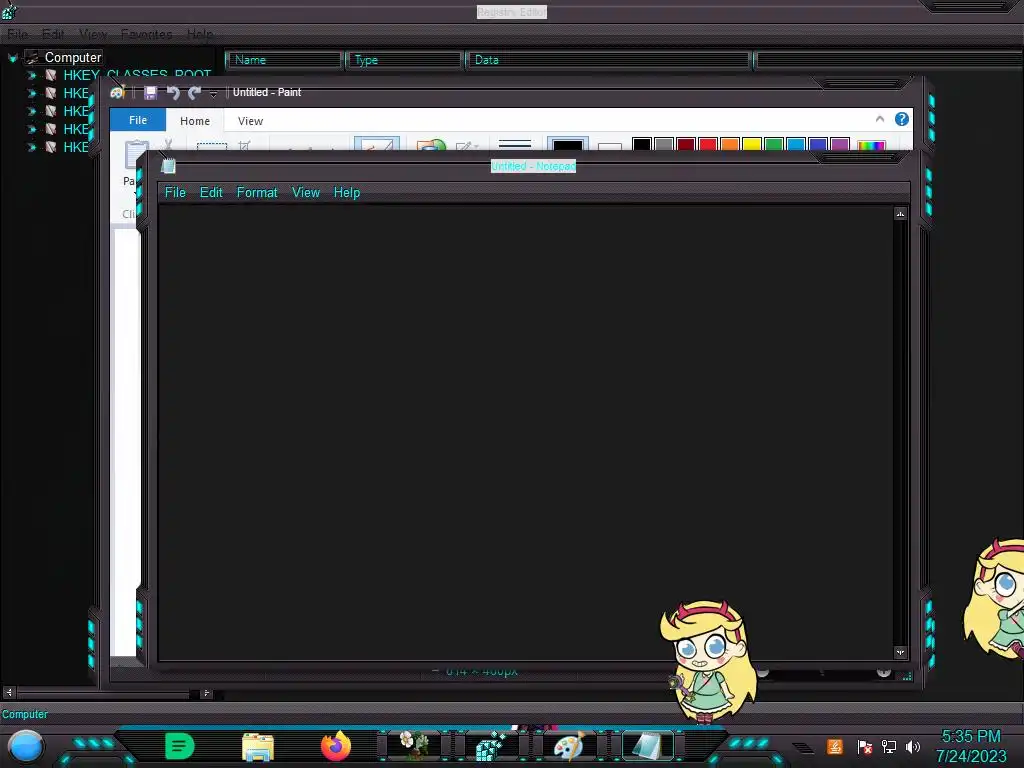Switch to the flower icon taskbar app
This screenshot has height=768, width=1024.
pos(414,745)
